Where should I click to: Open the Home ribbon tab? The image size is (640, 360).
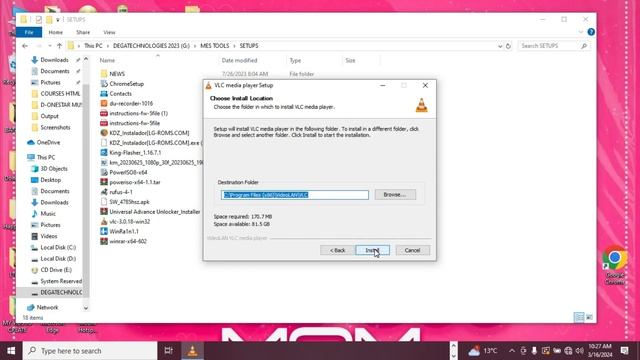[56, 32]
